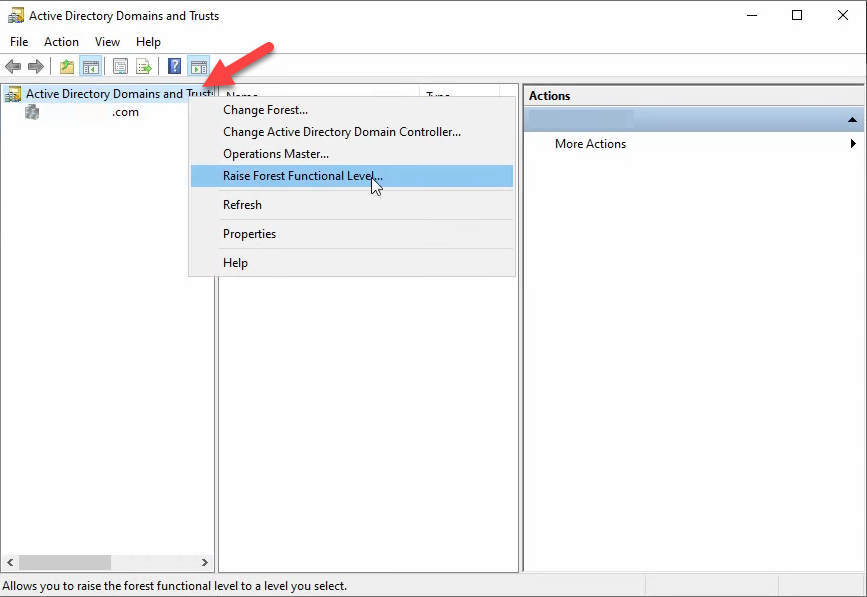Click the status bar text about raising forest level

click(x=175, y=586)
